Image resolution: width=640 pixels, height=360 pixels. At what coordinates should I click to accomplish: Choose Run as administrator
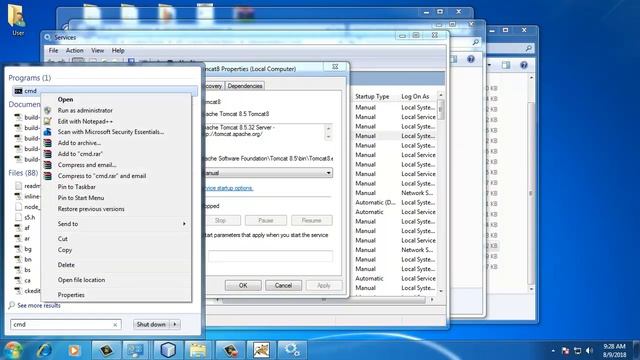pos(85,110)
